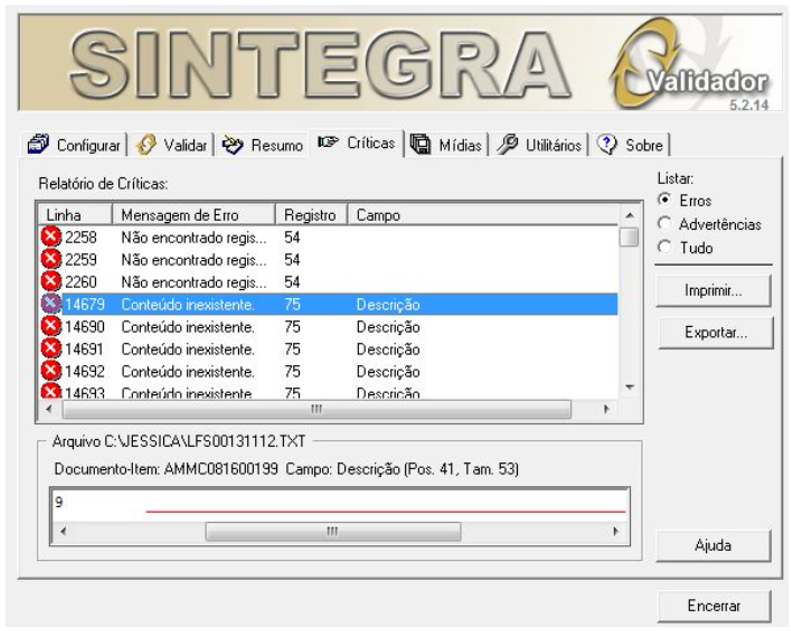The image size is (791, 631).
Task: Click the critiques list scroll-left arrow
Action: click(x=49, y=409)
